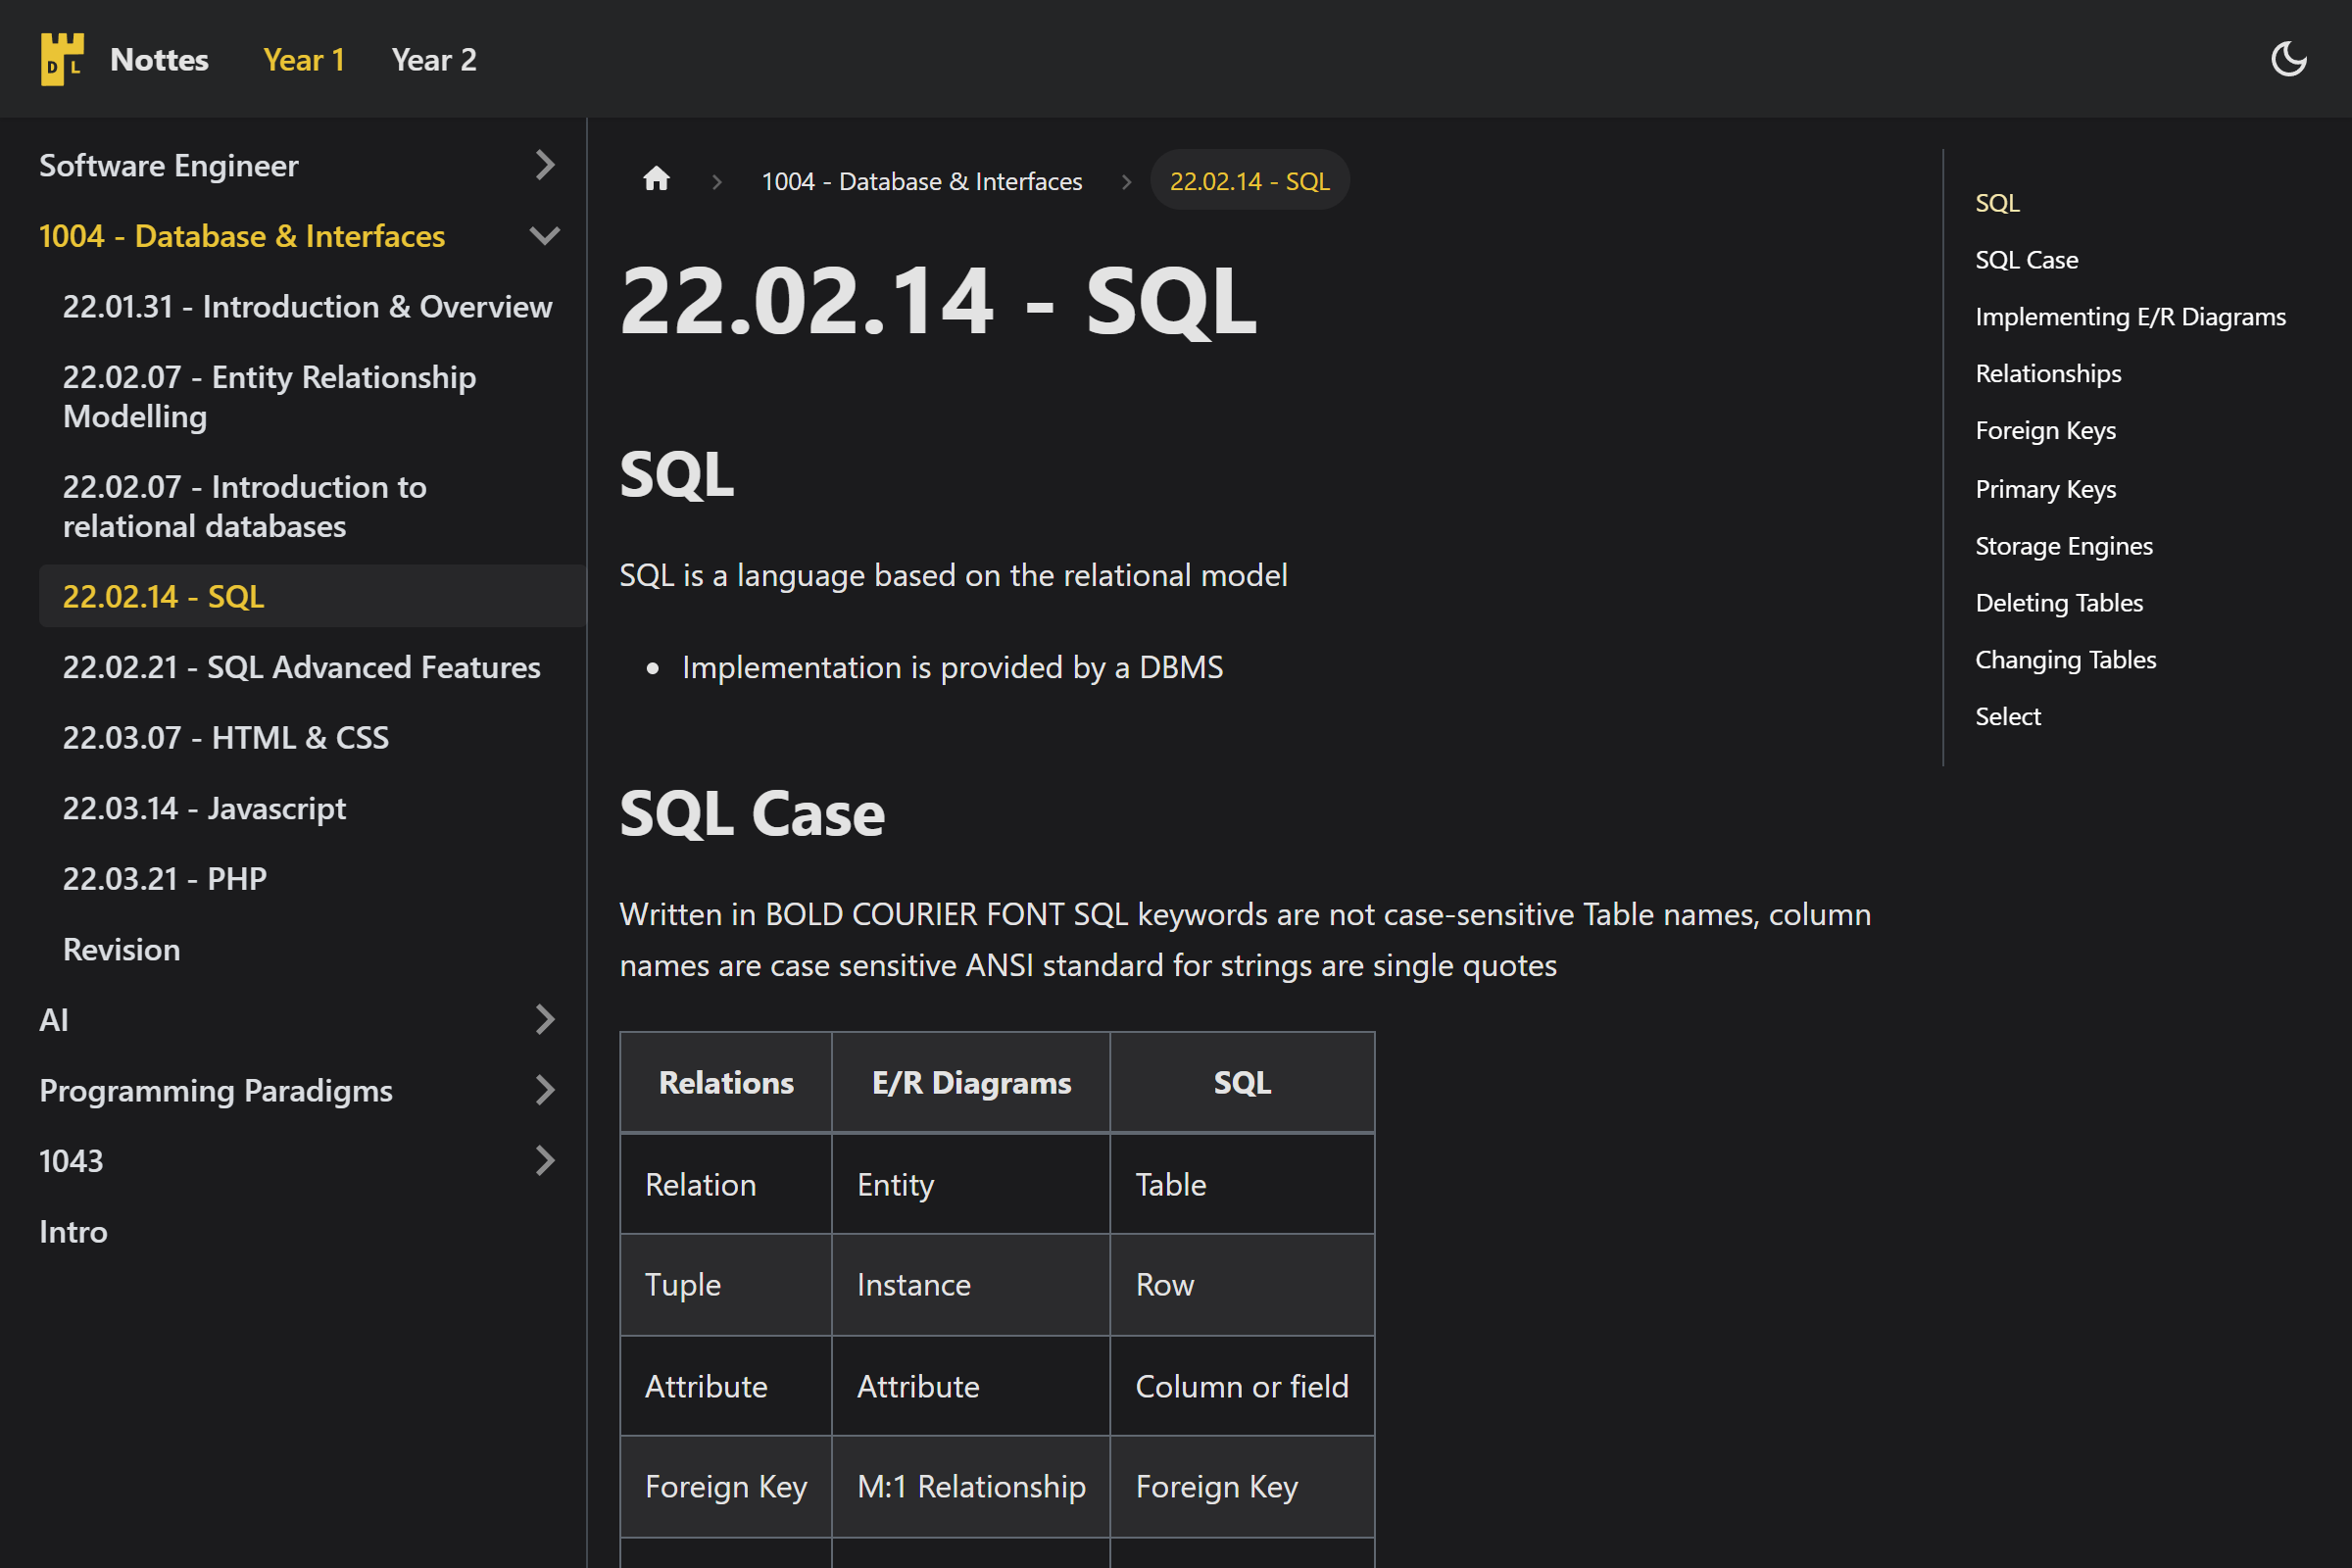Click the 22.02.14 - SQL breadcrumb pill

1249,181
